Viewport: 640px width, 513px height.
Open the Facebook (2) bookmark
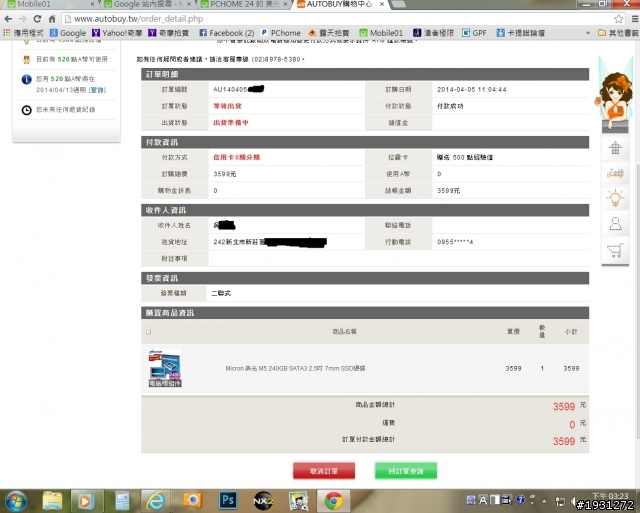pyautogui.click(x=227, y=33)
